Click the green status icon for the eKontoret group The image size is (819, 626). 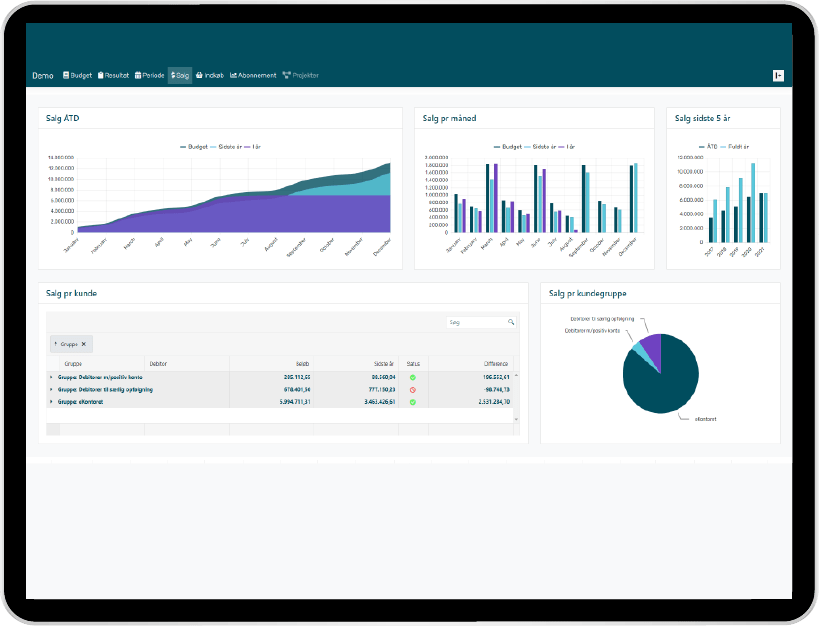pos(413,402)
